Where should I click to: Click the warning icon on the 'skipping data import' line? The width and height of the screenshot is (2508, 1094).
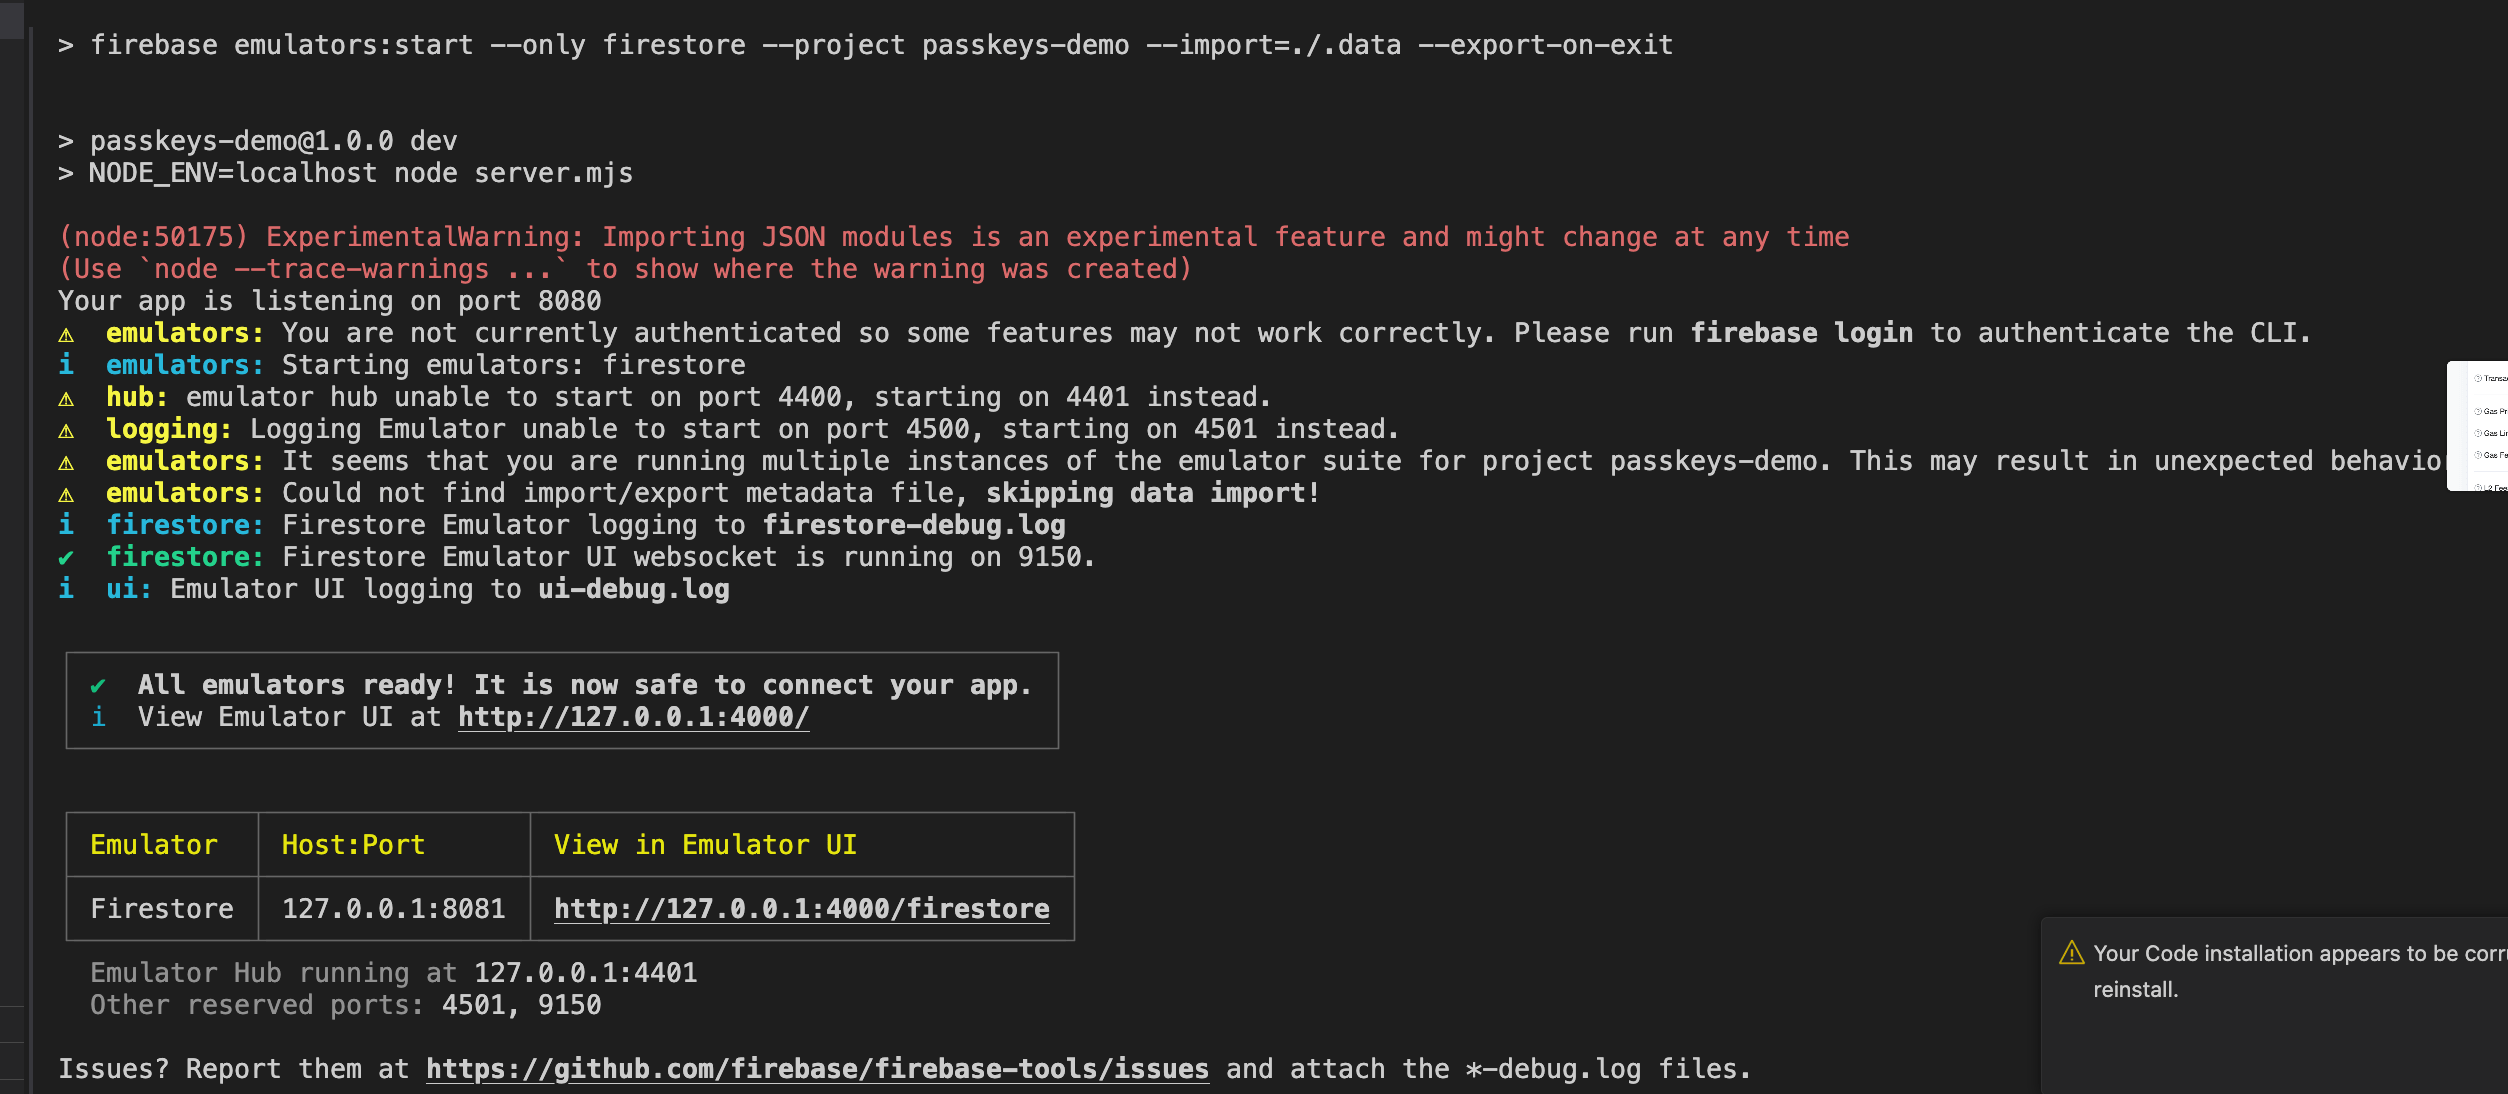[66, 494]
